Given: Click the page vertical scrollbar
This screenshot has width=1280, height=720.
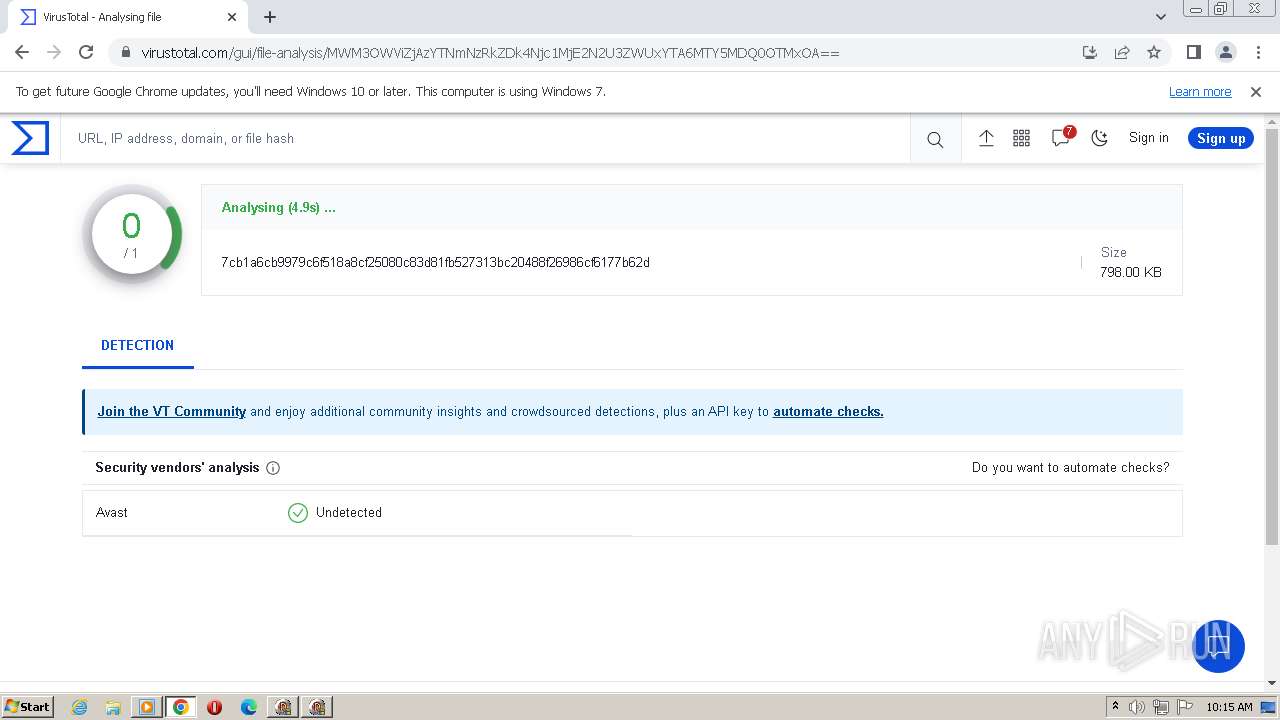Looking at the screenshot, I should (1272, 335).
